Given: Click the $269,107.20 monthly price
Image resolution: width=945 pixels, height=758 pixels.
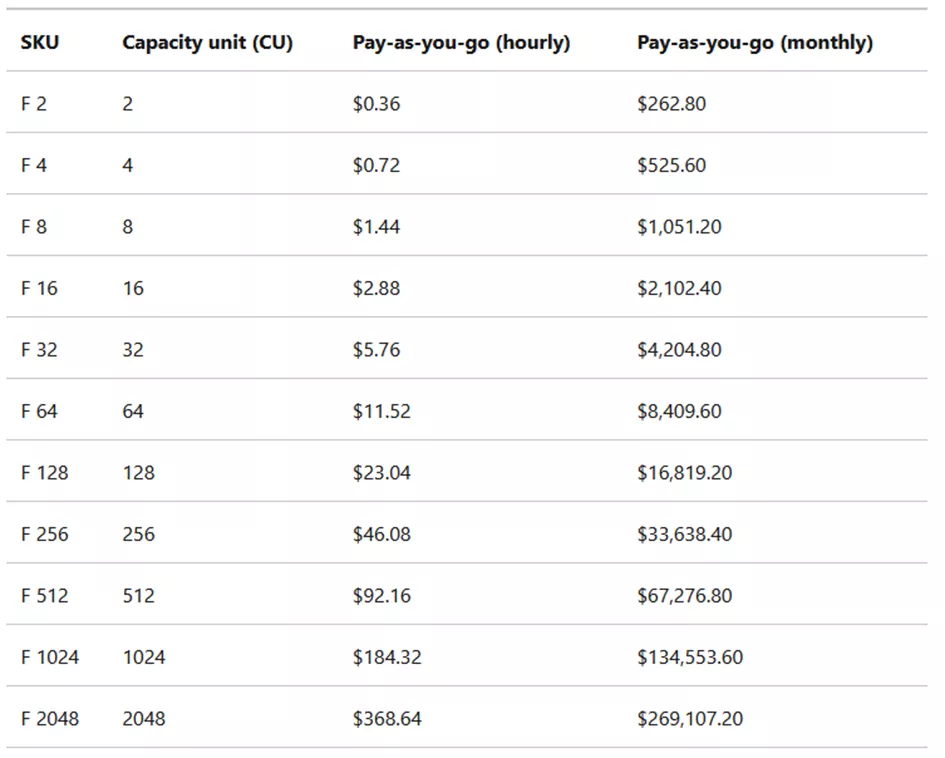Looking at the screenshot, I should (690, 719).
